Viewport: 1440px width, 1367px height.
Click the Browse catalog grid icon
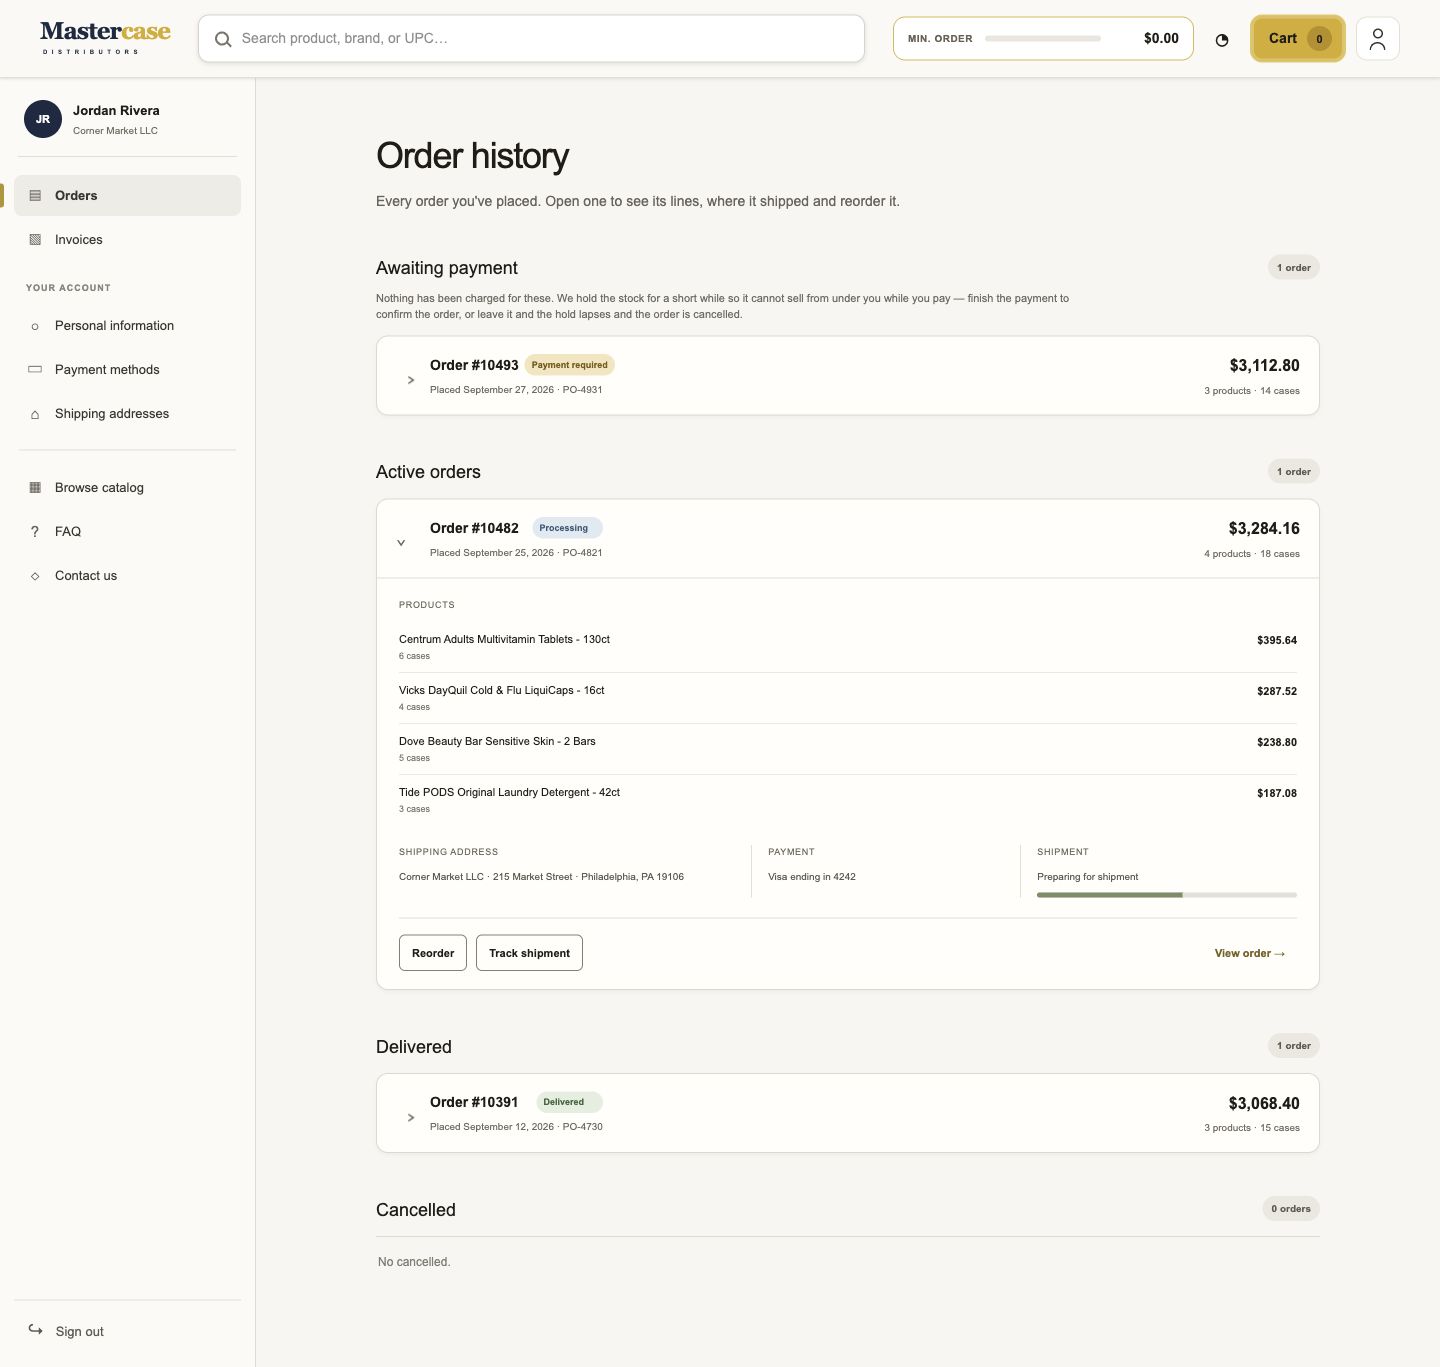click(x=35, y=488)
